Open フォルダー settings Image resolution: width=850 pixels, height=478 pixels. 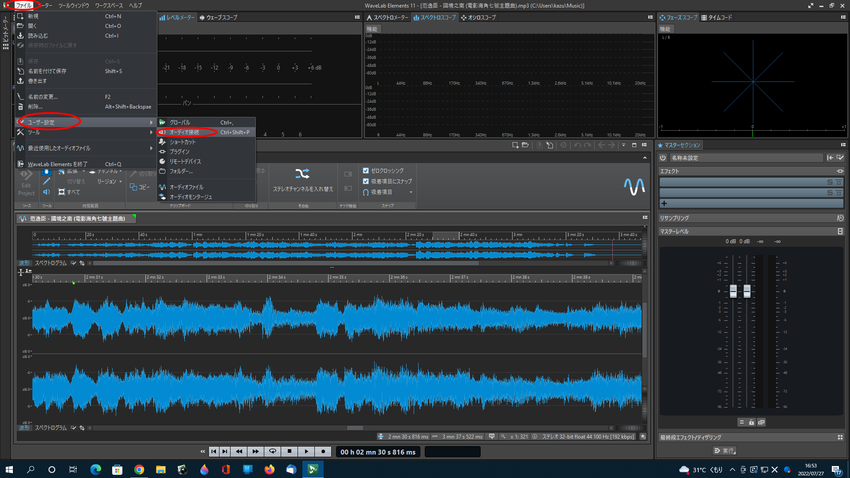(206, 171)
